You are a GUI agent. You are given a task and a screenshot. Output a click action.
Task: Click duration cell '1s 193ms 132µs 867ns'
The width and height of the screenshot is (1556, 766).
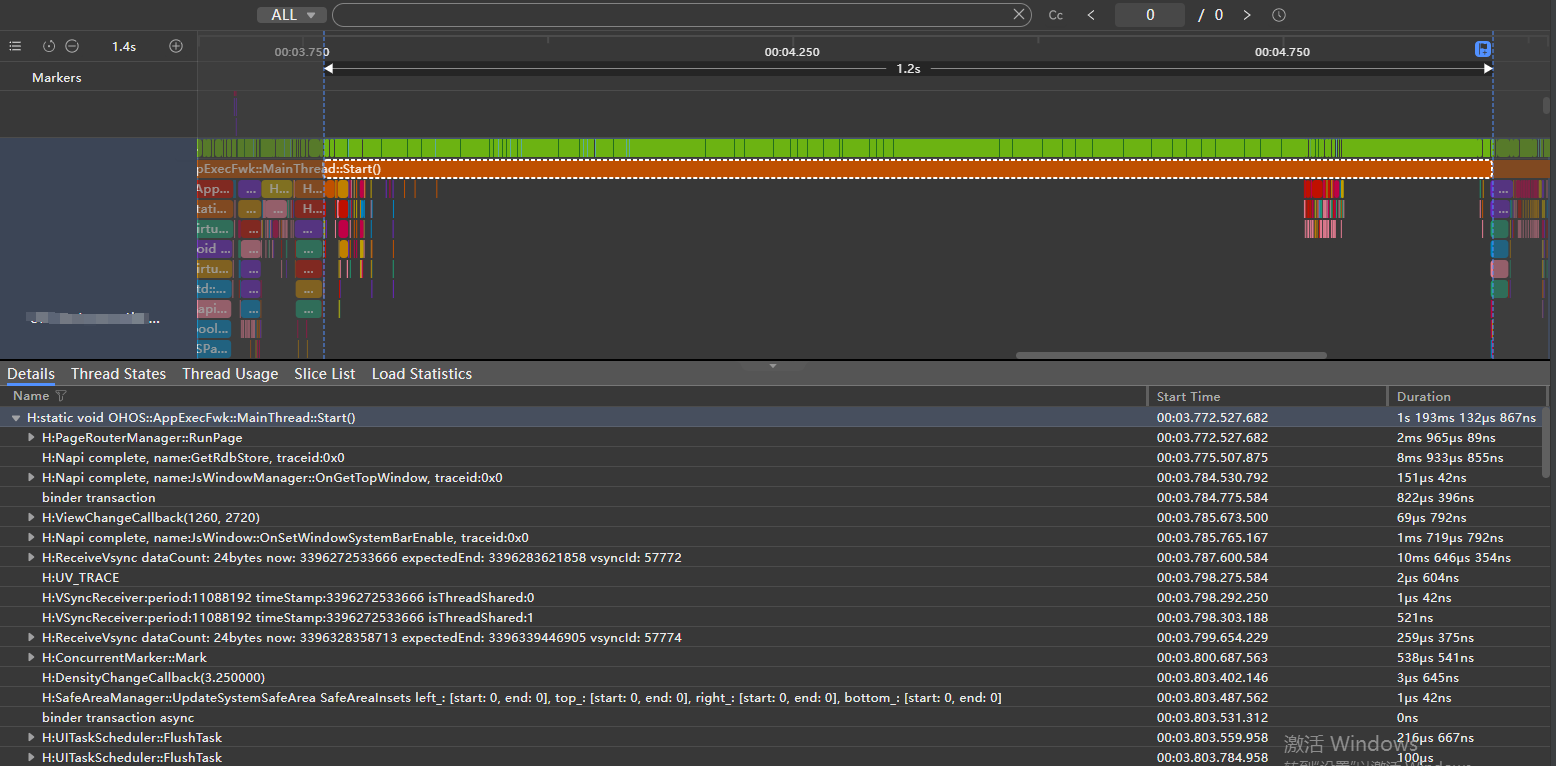(x=1466, y=418)
